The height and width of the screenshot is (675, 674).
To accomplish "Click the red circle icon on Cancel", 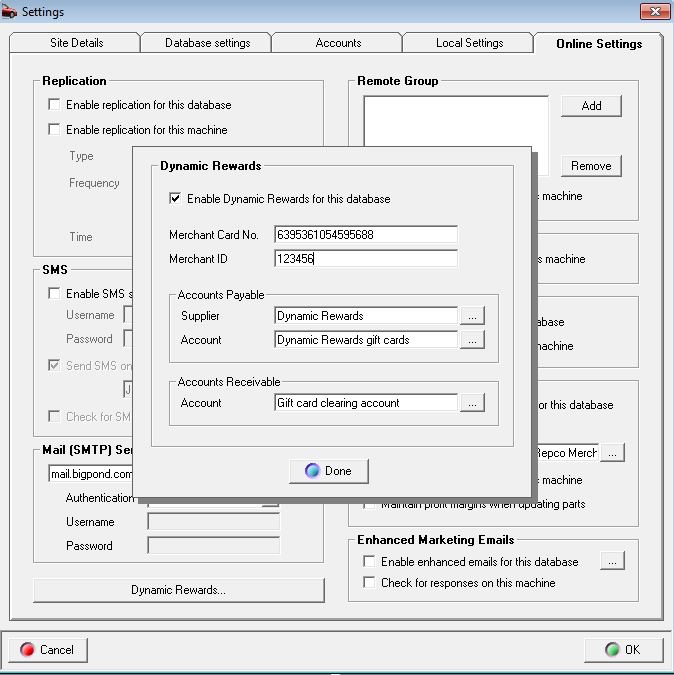I will pyautogui.click(x=27, y=650).
